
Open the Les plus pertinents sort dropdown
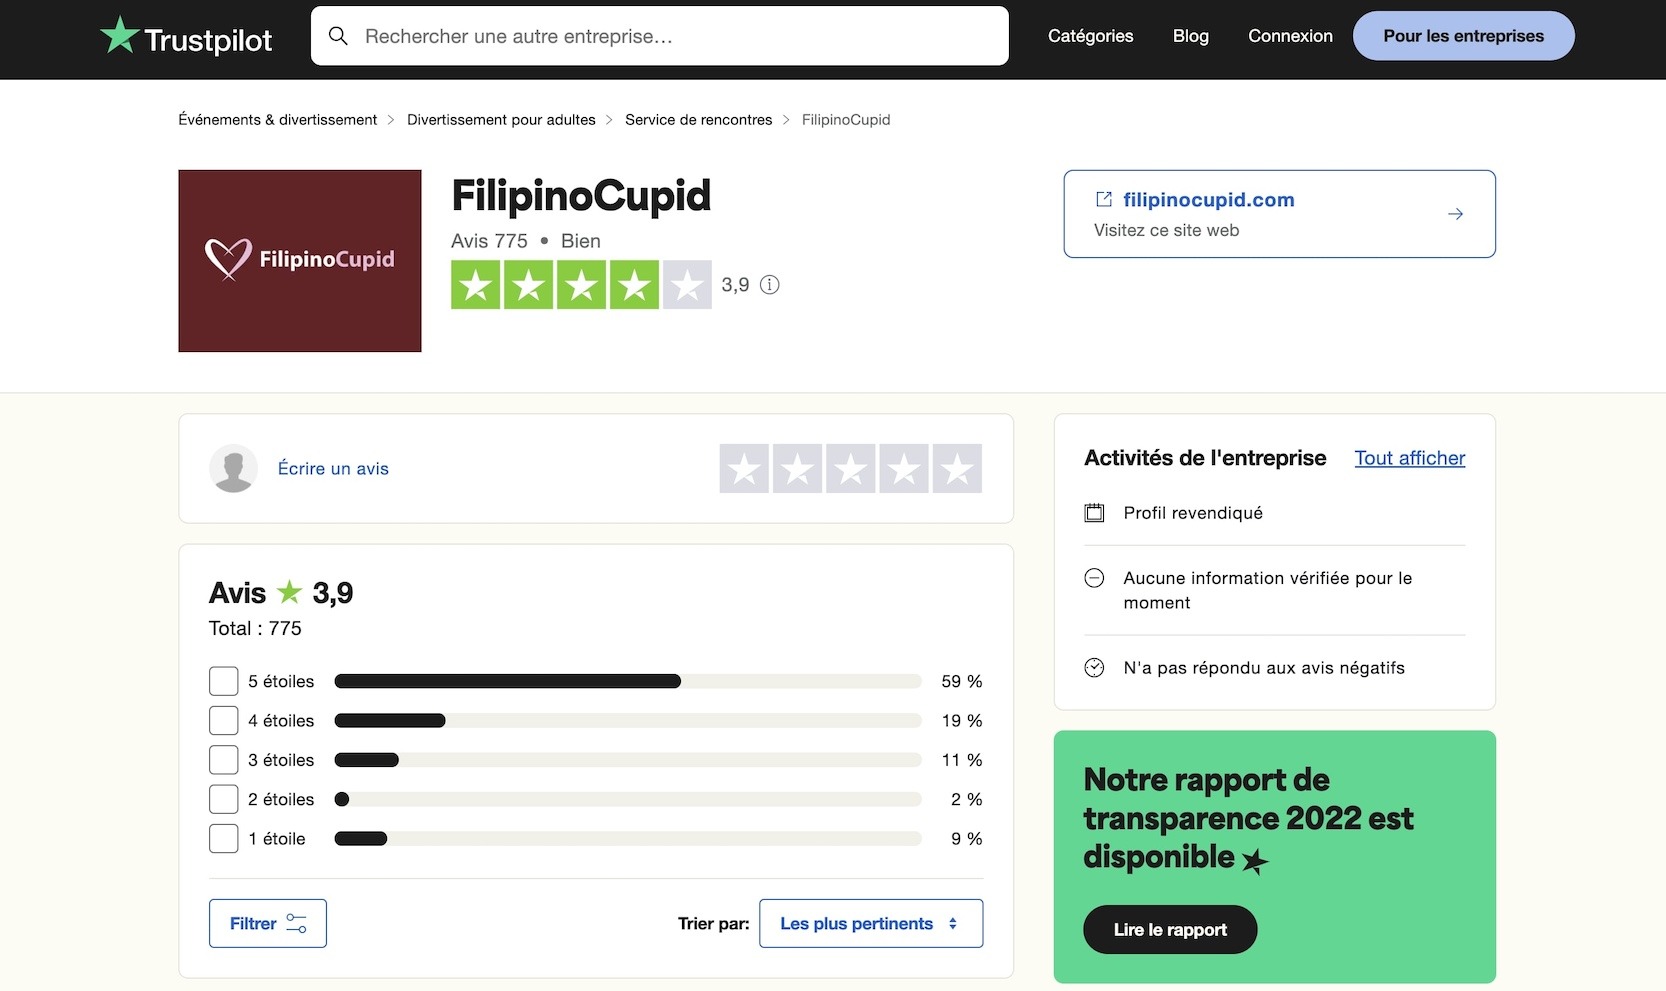coord(870,923)
